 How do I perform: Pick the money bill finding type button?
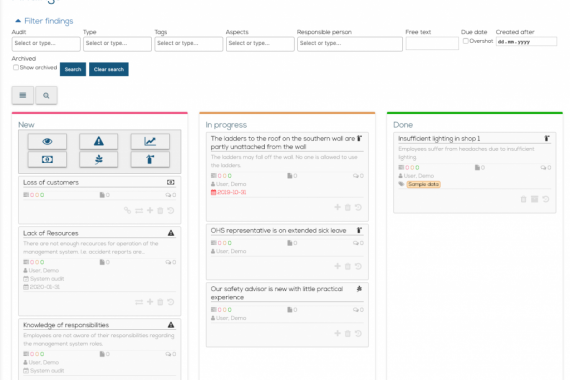47,159
